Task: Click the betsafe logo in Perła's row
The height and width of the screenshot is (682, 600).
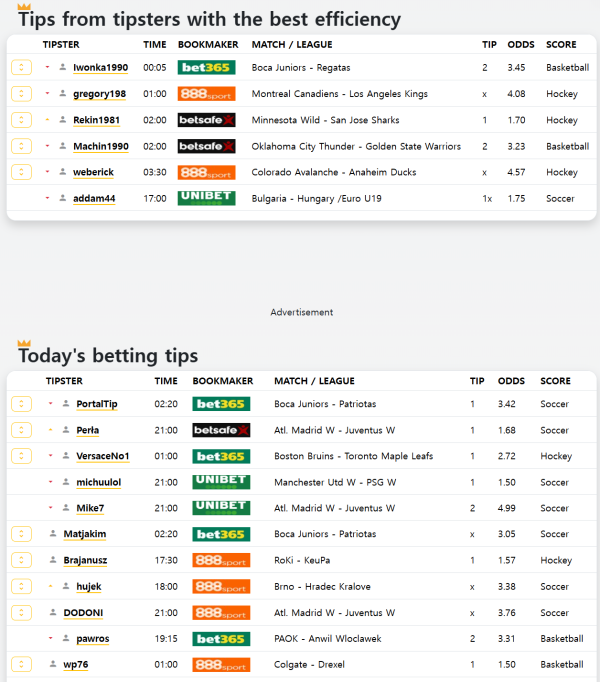Action: [221, 430]
